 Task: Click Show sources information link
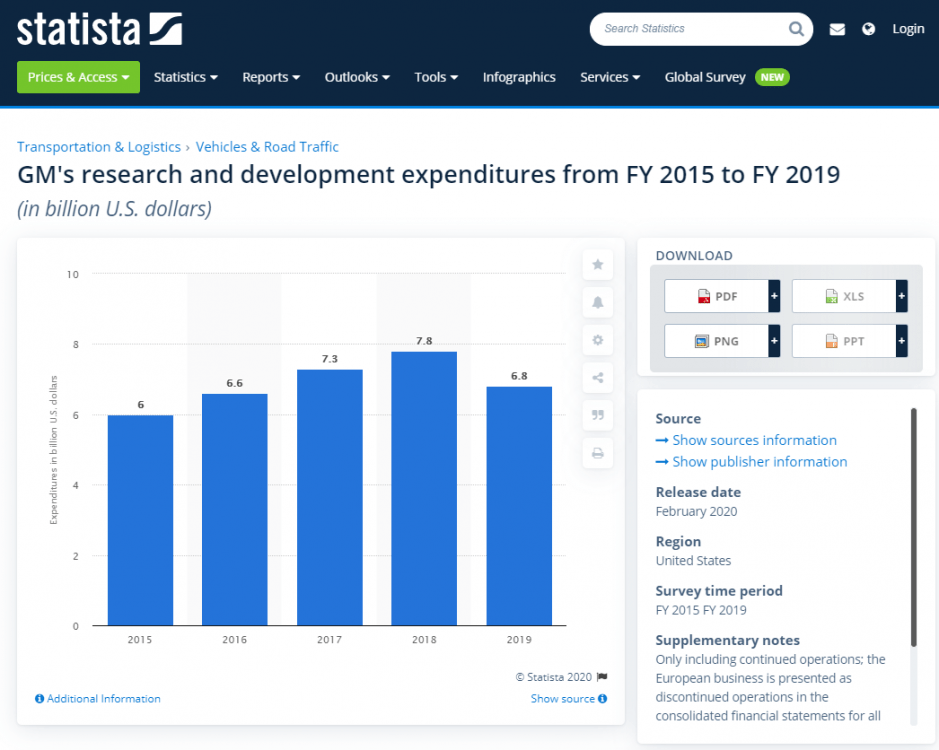click(754, 440)
